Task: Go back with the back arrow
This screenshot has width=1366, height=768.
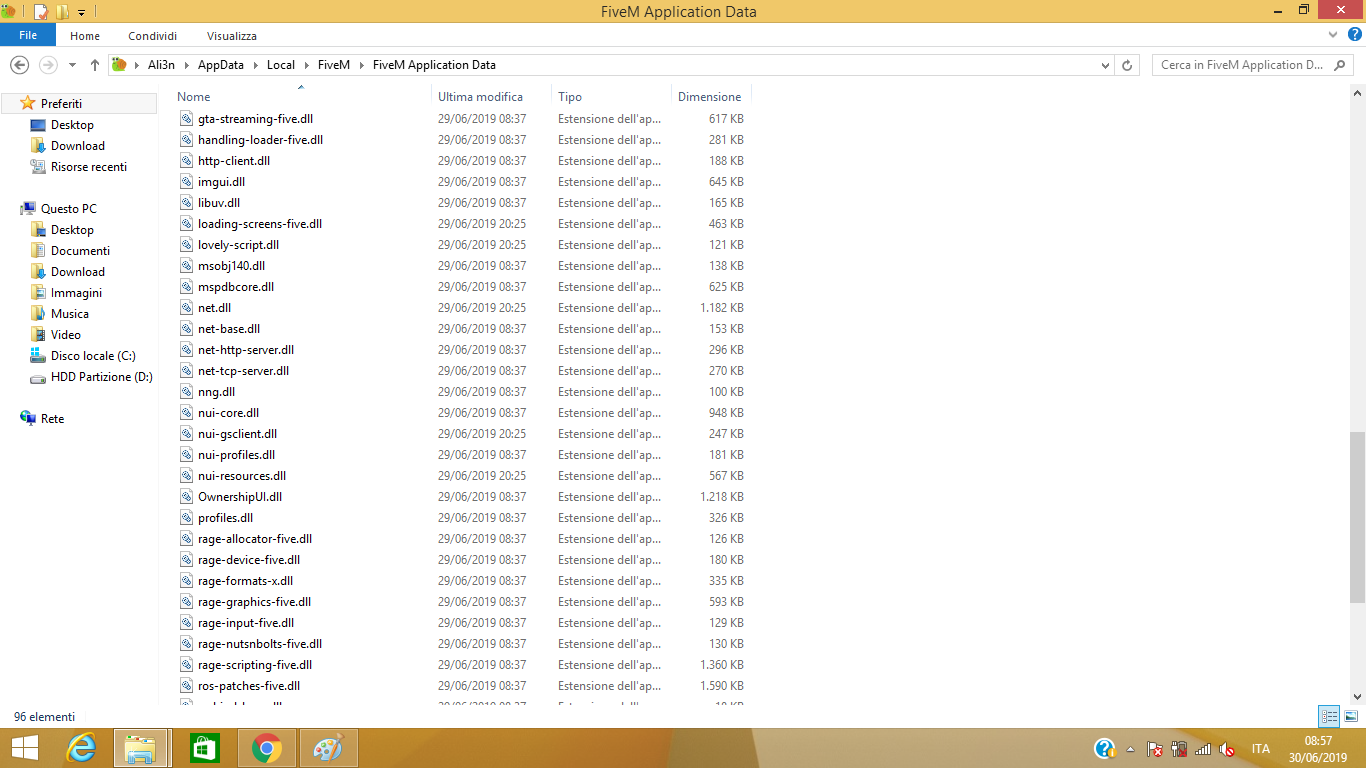Action: coord(19,65)
